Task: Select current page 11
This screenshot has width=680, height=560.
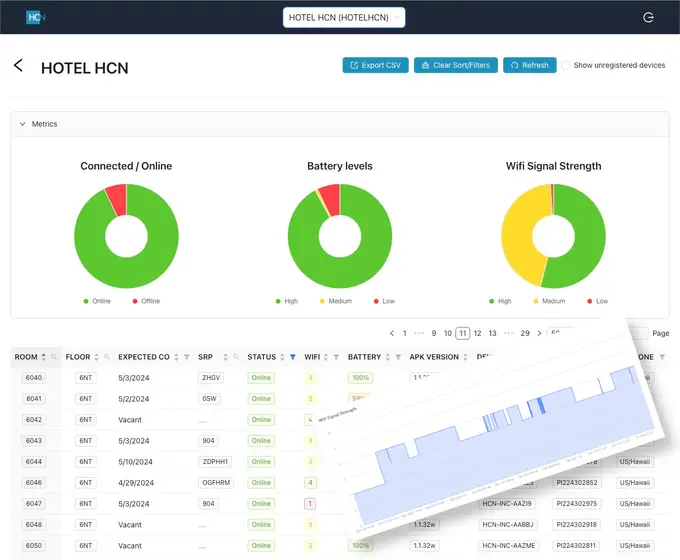Action: pyautogui.click(x=463, y=333)
